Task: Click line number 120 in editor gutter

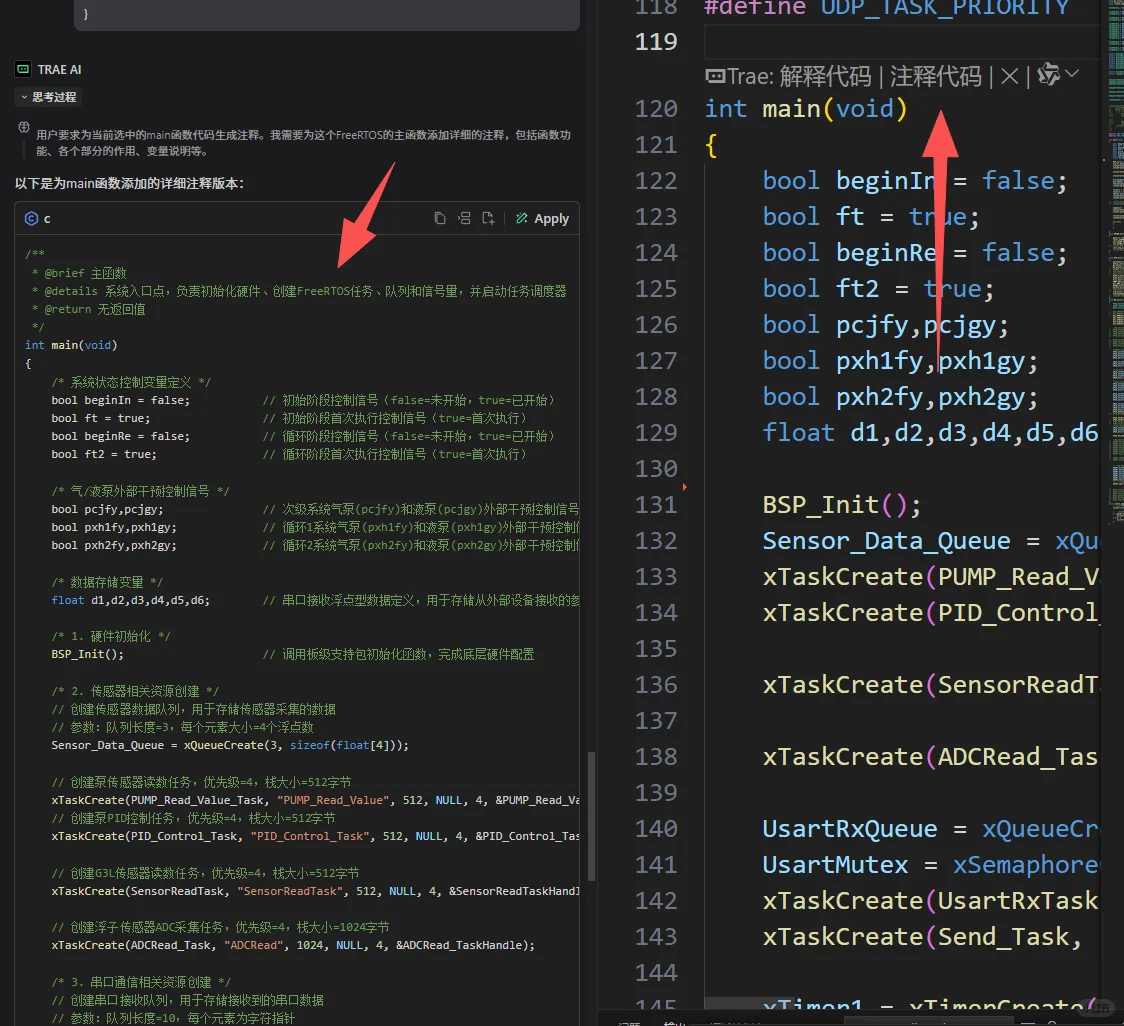Action: pyautogui.click(x=656, y=109)
